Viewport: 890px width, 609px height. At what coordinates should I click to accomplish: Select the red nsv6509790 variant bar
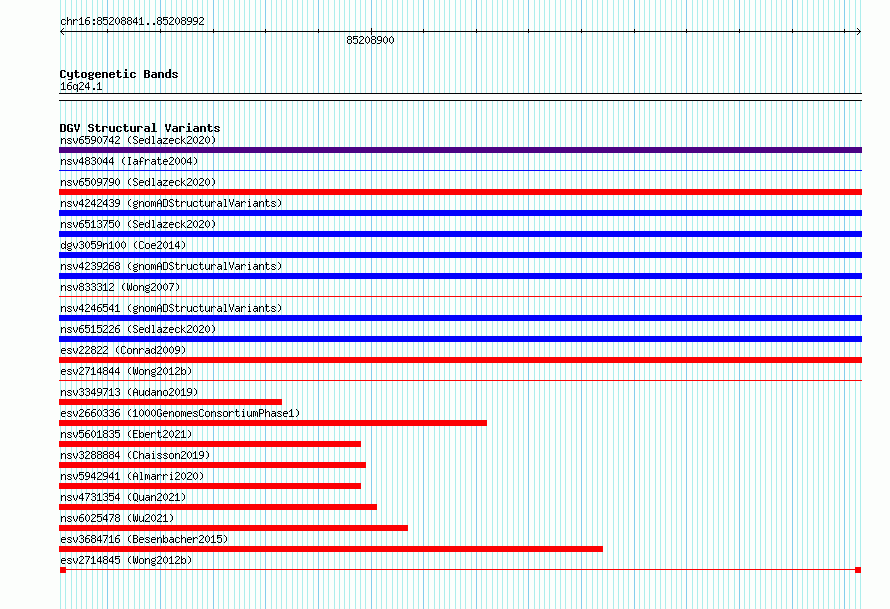point(460,192)
